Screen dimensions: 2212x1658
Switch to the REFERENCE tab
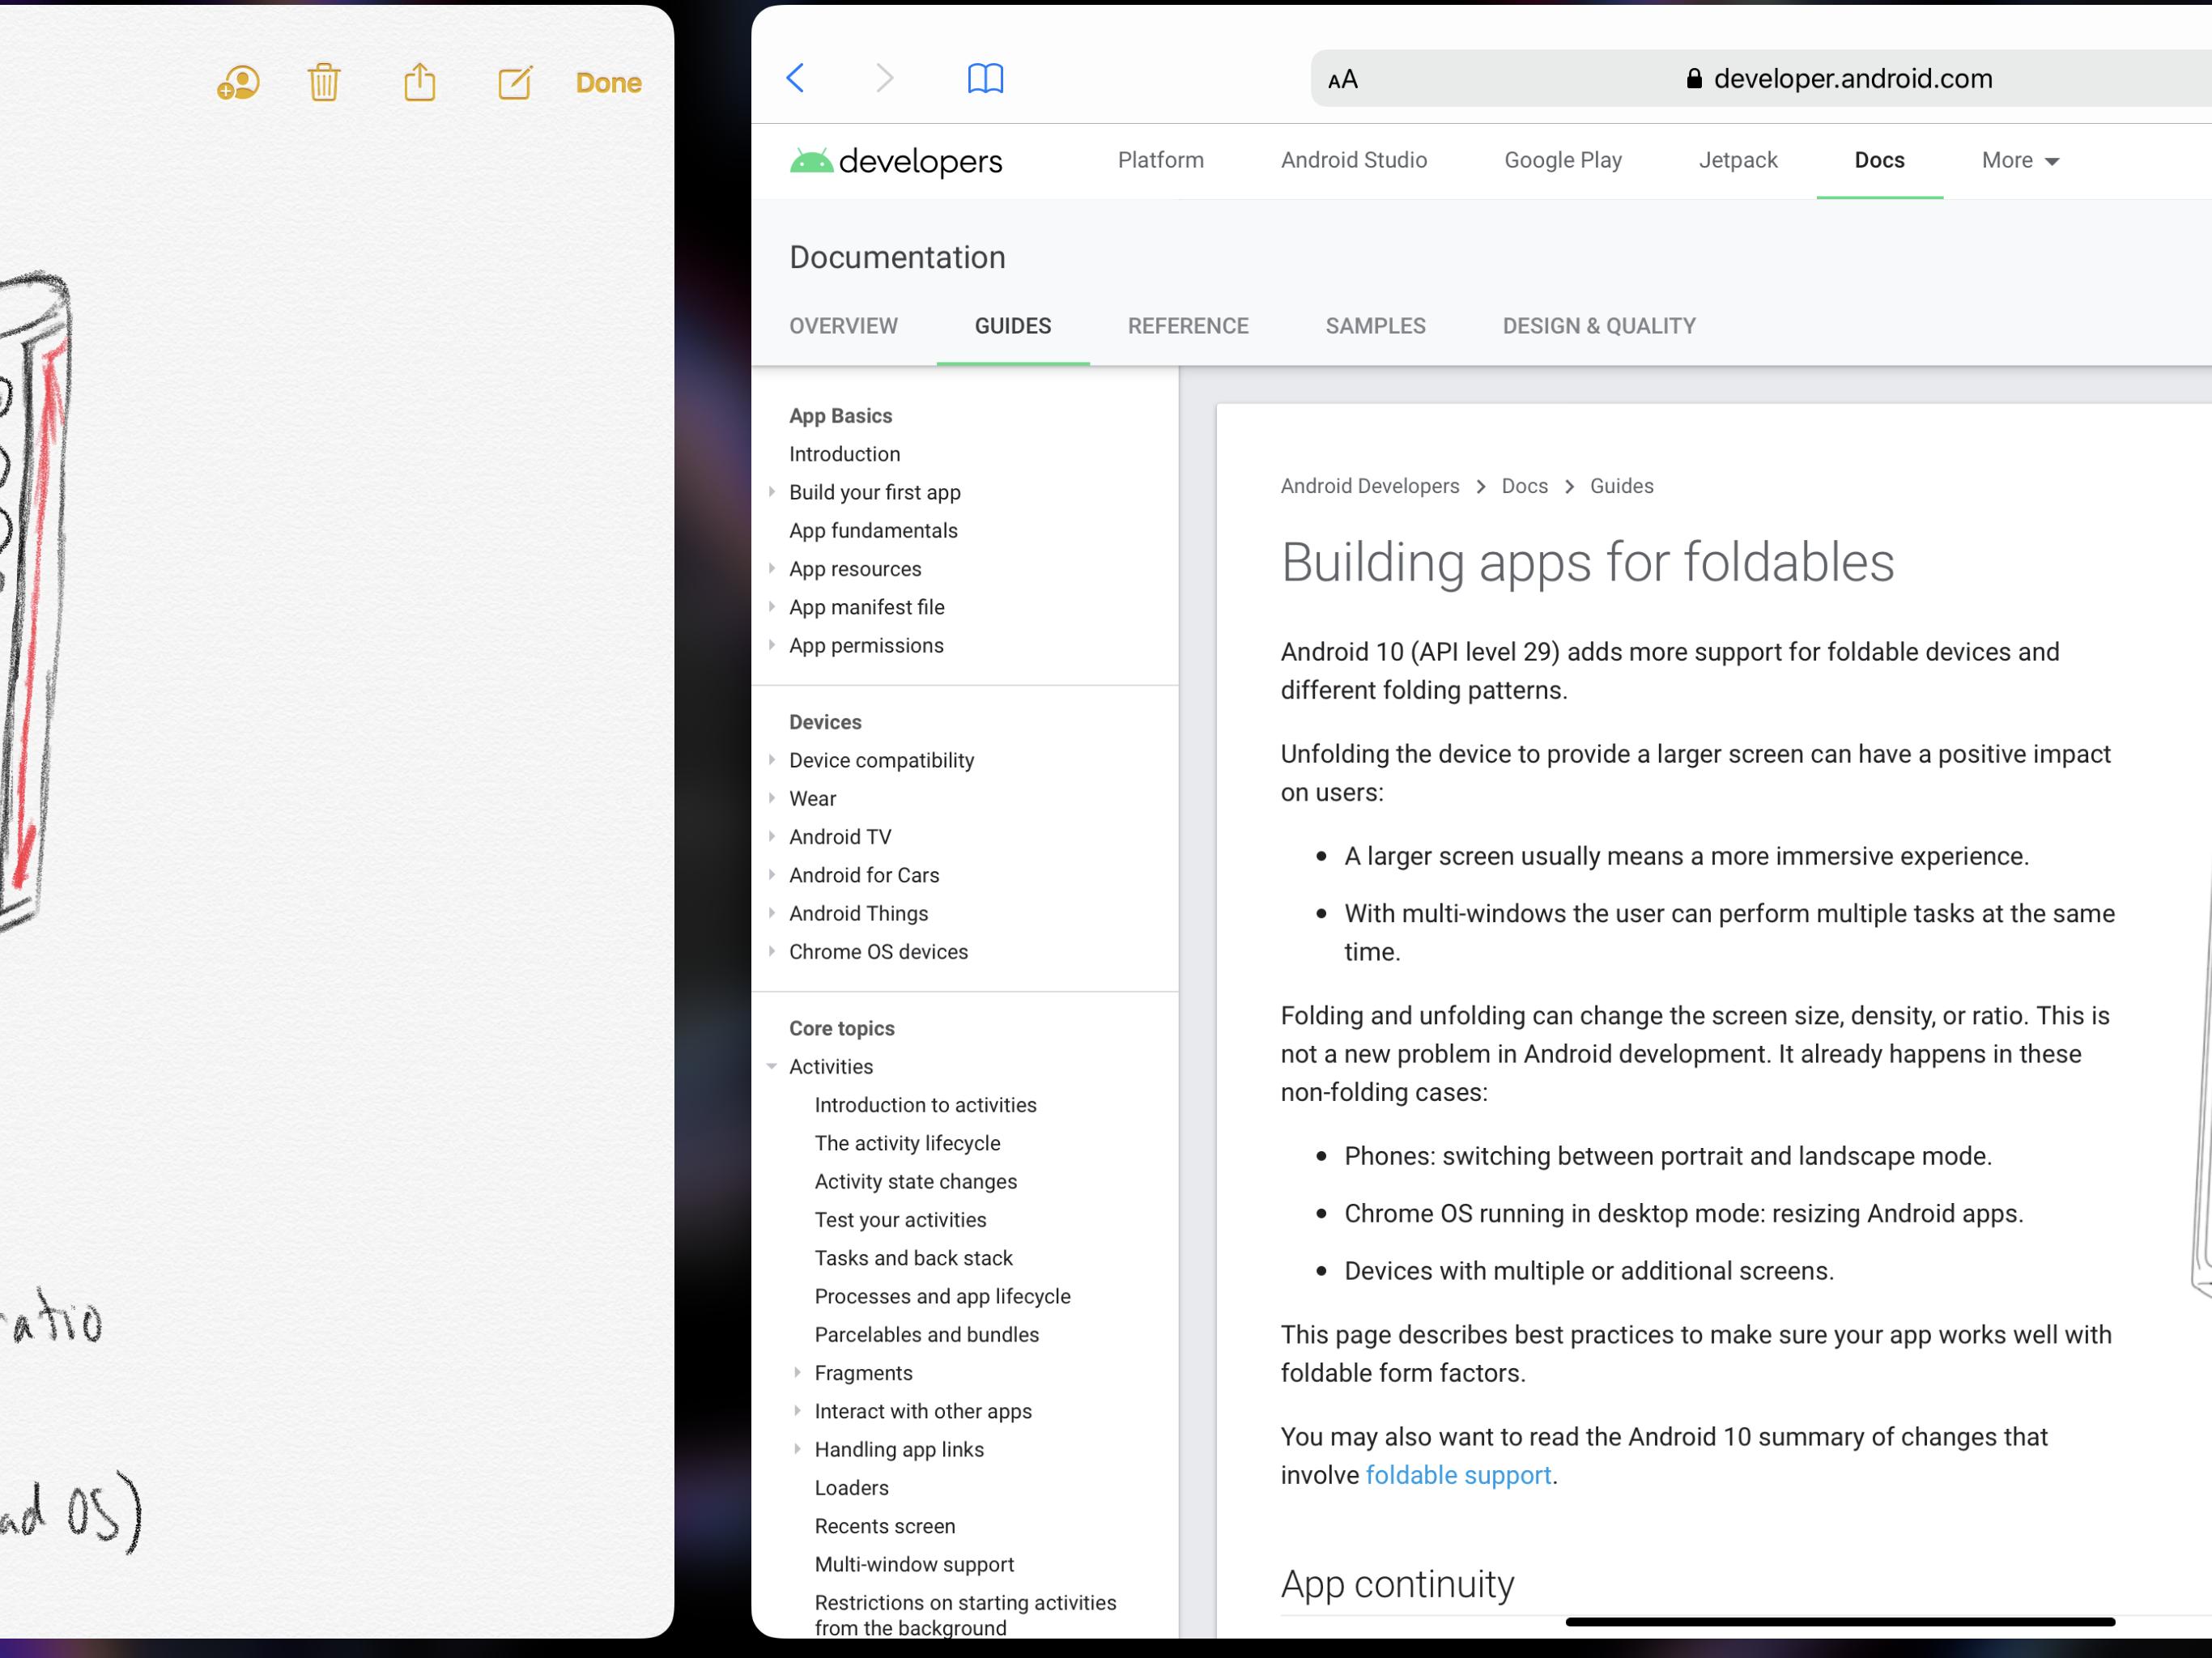(1187, 326)
